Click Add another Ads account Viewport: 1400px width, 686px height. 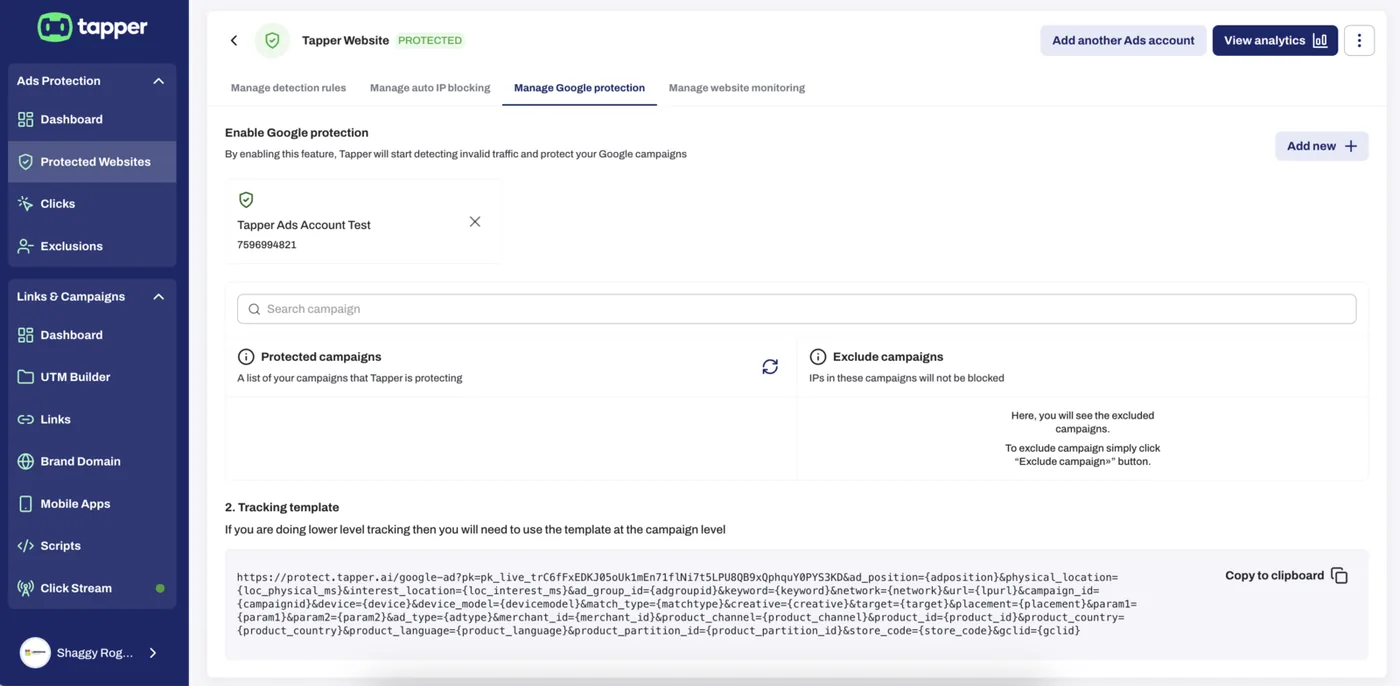click(x=1123, y=41)
